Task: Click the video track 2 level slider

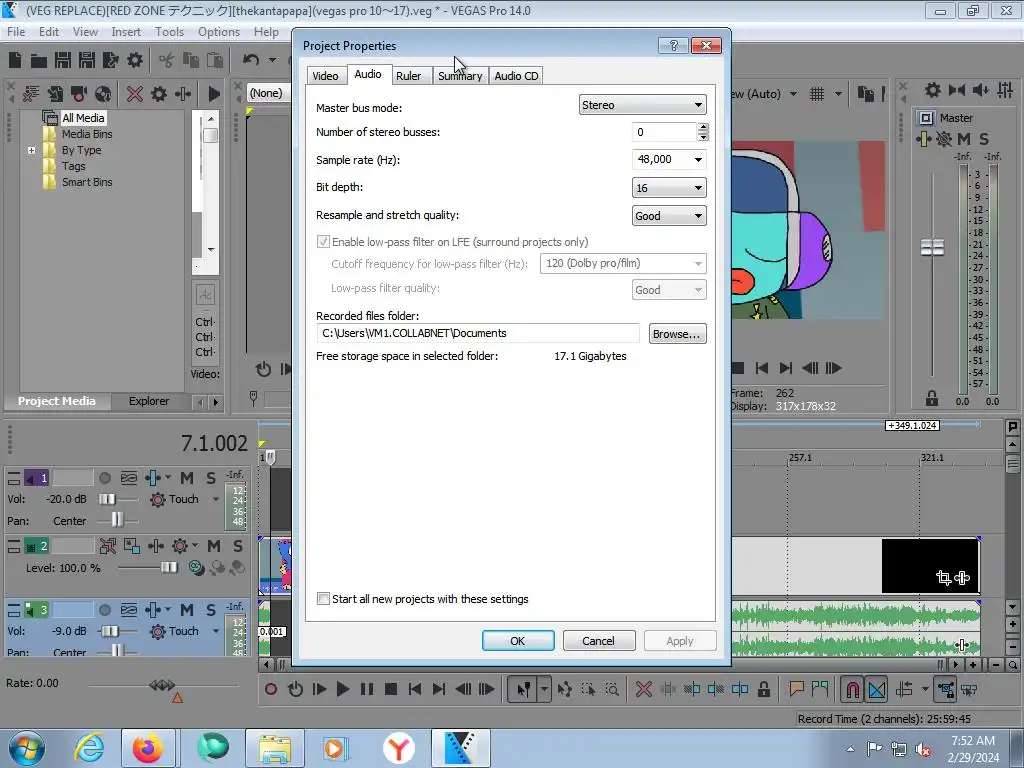Action: pyautogui.click(x=168, y=568)
